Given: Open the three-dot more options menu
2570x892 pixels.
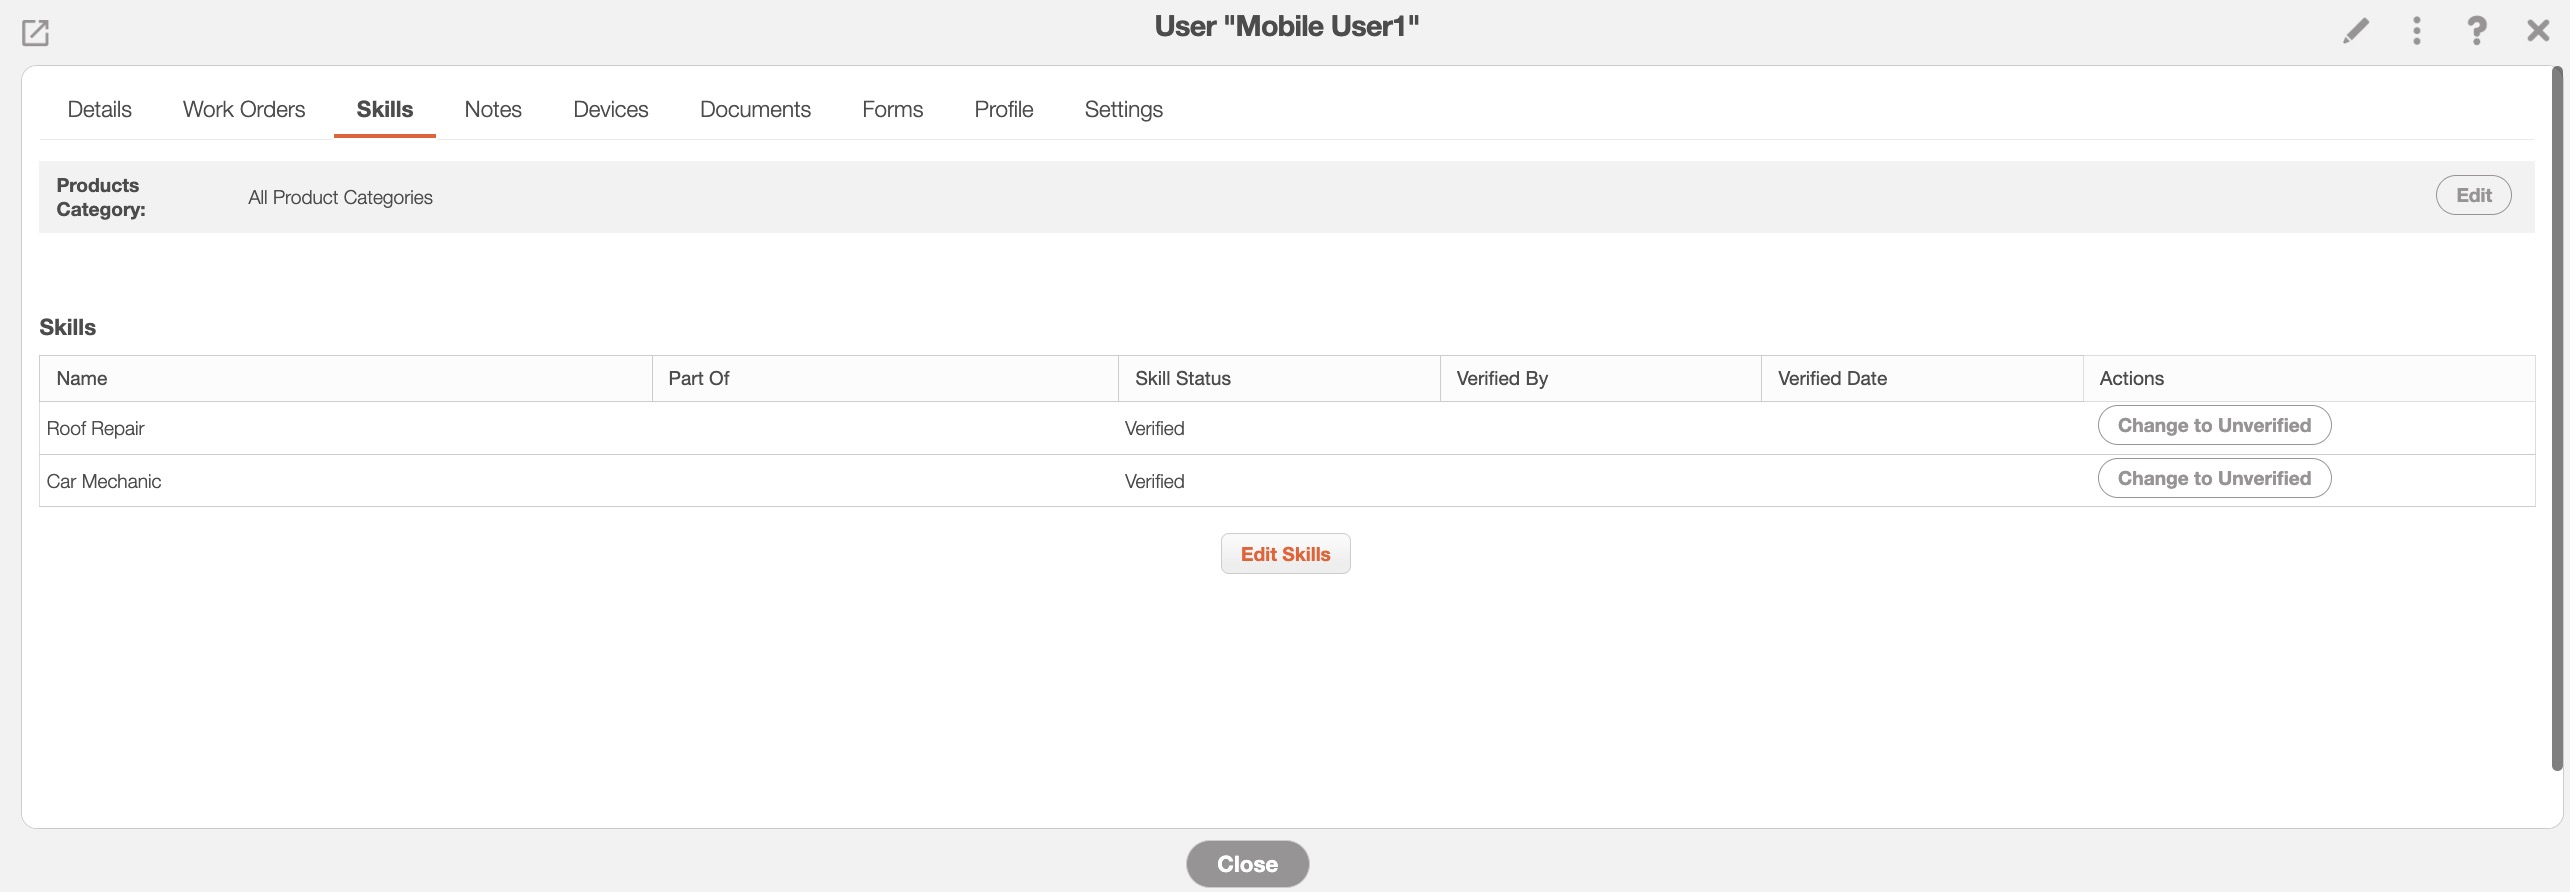Looking at the screenshot, I should click(2416, 31).
